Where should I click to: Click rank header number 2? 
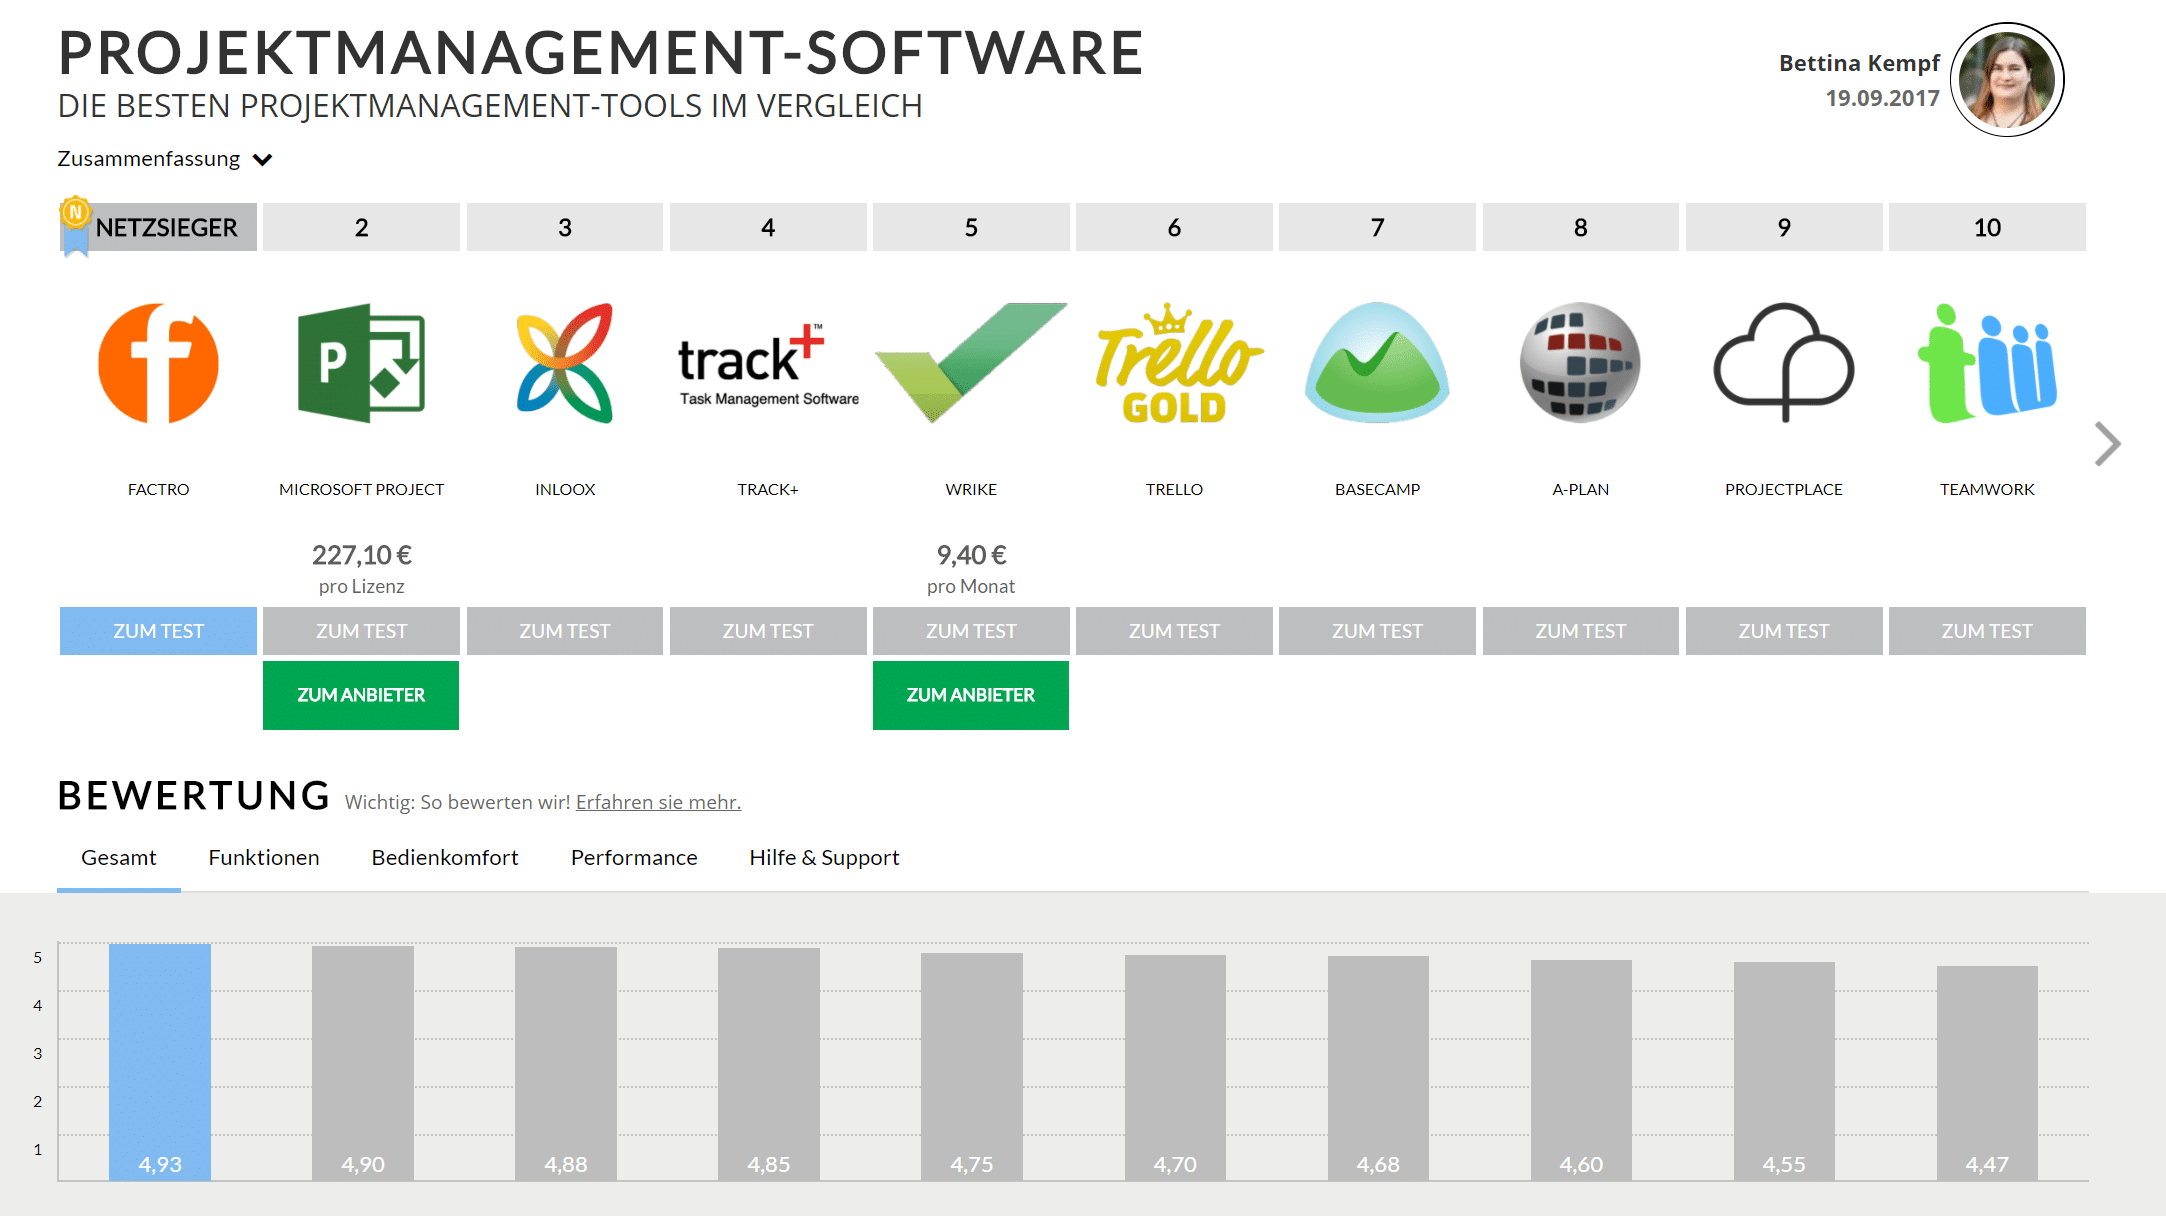361,227
